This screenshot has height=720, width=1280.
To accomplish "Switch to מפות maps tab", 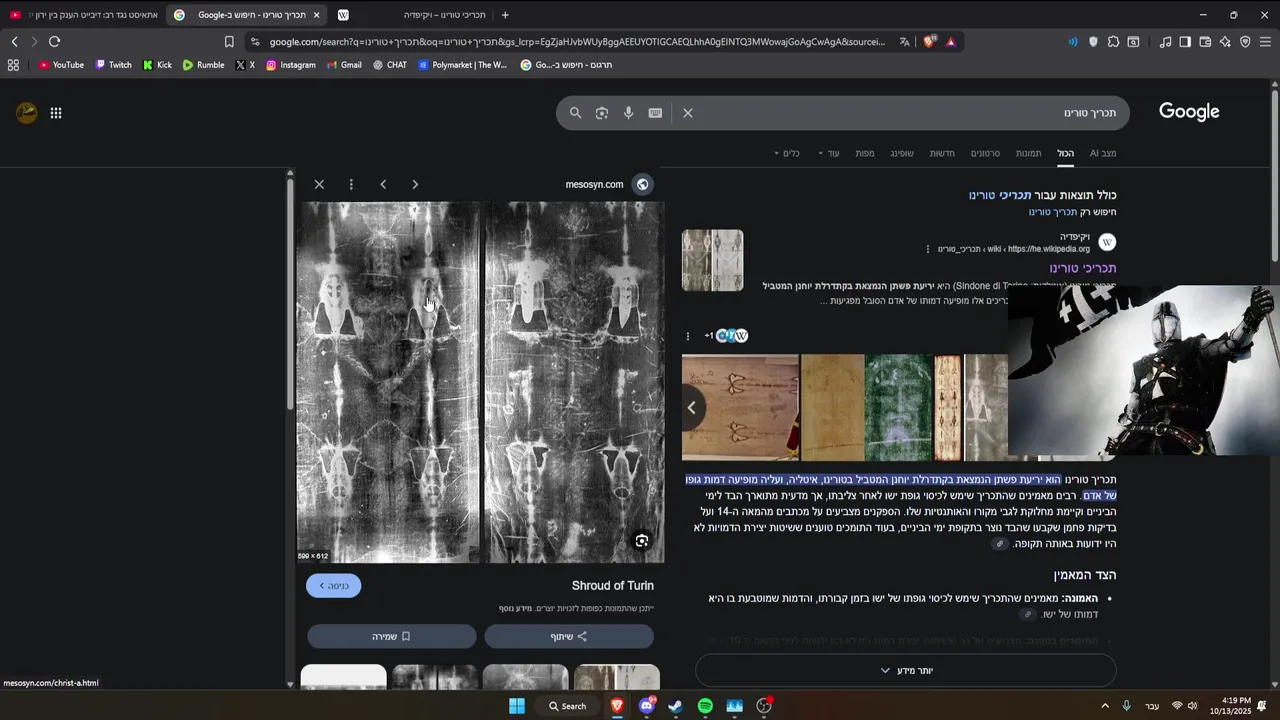I will pyautogui.click(x=865, y=153).
